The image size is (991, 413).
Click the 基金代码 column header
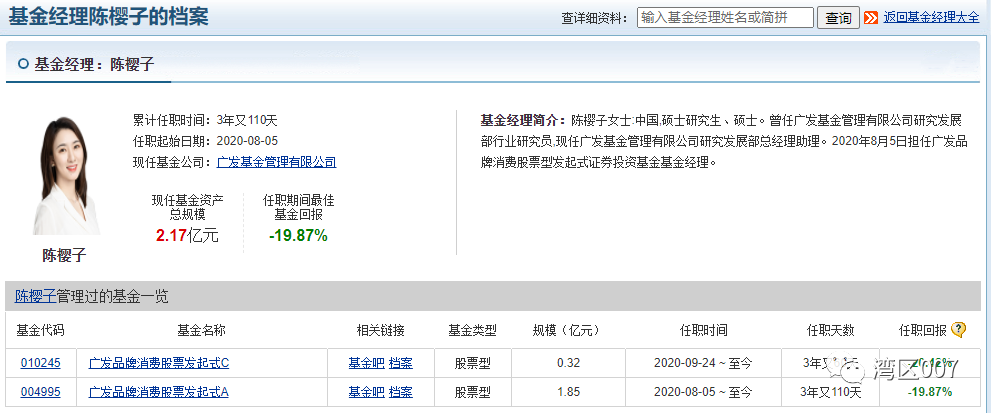click(x=40, y=330)
